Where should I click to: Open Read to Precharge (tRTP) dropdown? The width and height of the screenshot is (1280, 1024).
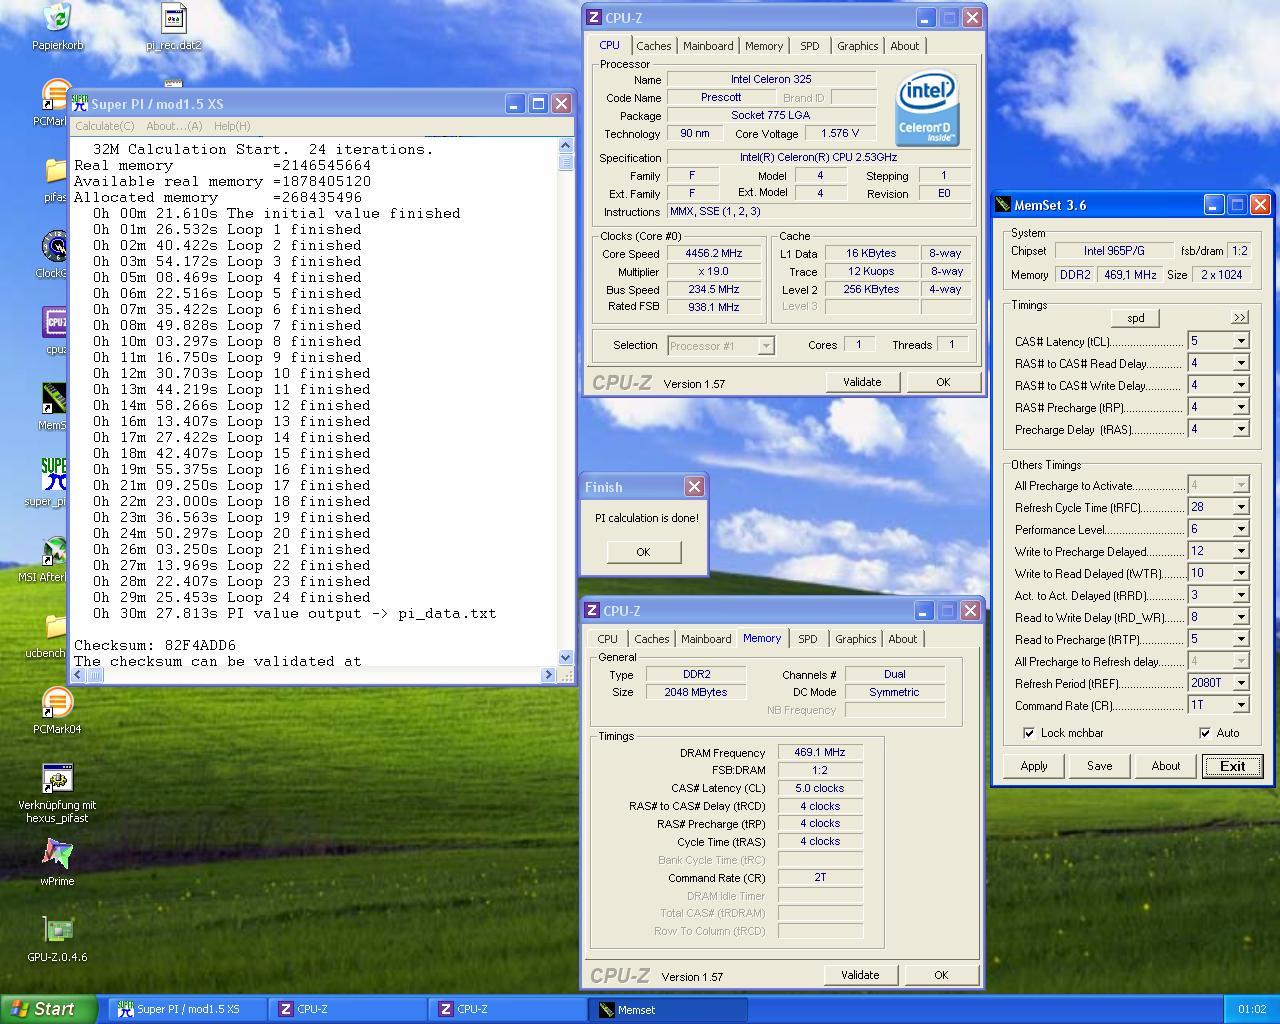(x=1241, y=639)
